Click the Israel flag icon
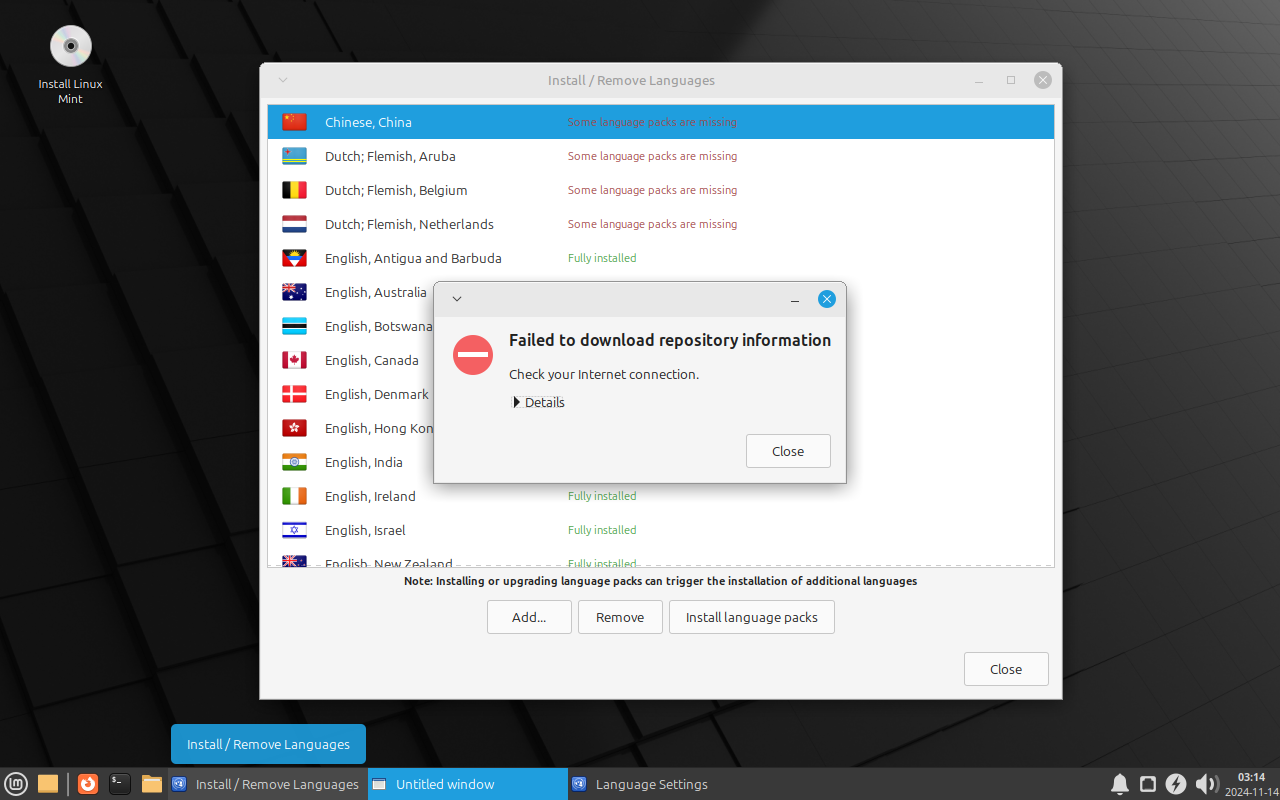This screenshot has width=1280, height=800. (x=294, y=530)
